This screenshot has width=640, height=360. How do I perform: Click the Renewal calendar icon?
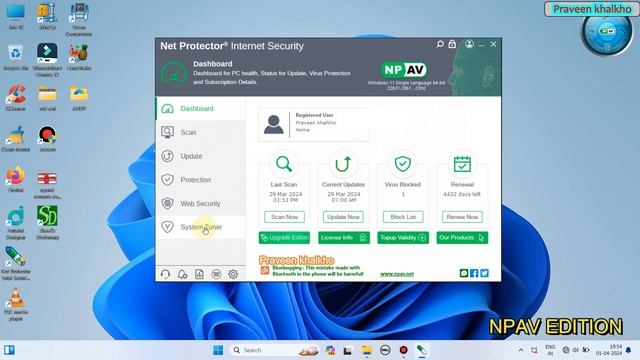click(x=462, y=164)
